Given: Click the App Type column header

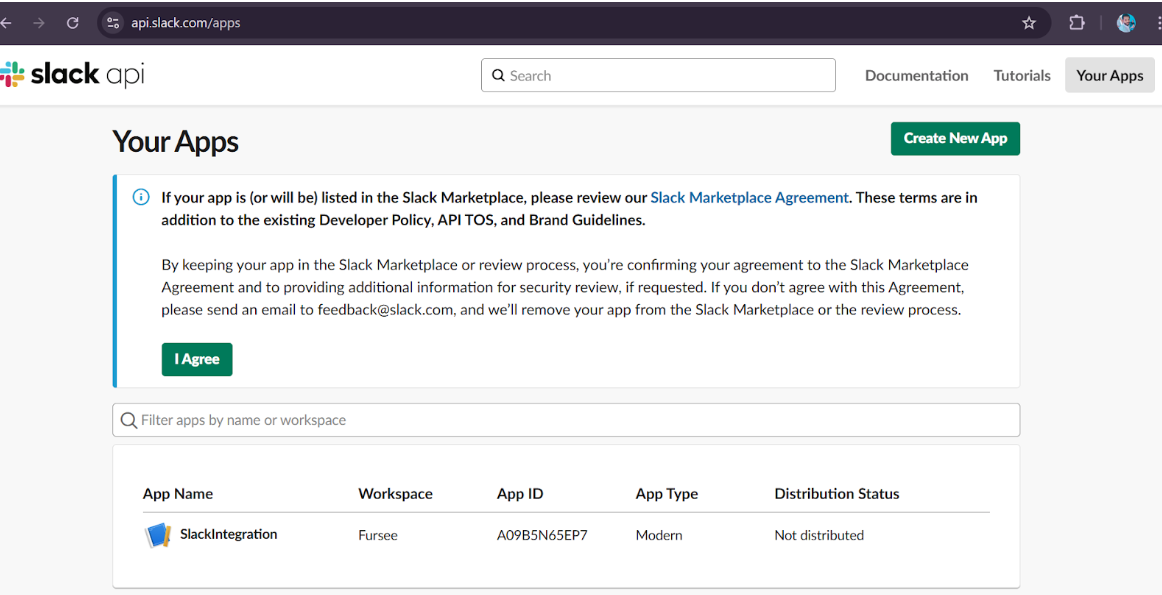Looking at the screenshot, I should pos(666,493).
